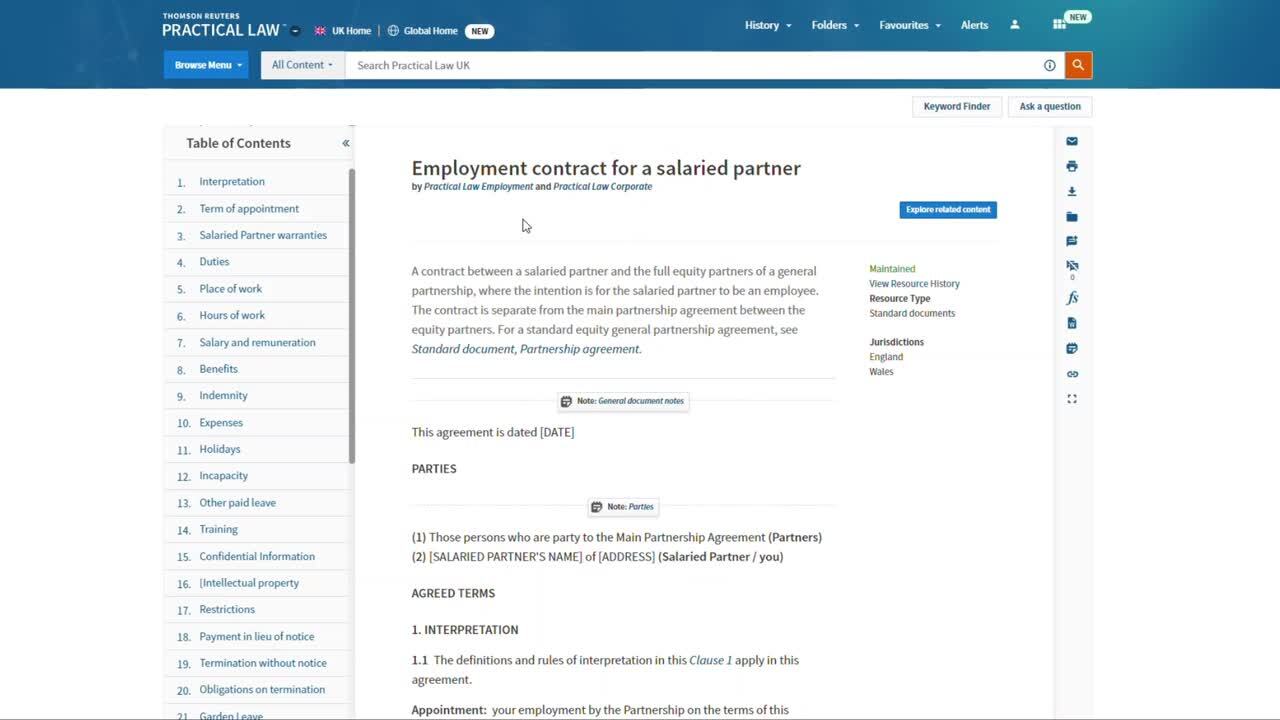Start a search with the orange magnifier icon
The image size is (1280, 720).
(1077, 64)
